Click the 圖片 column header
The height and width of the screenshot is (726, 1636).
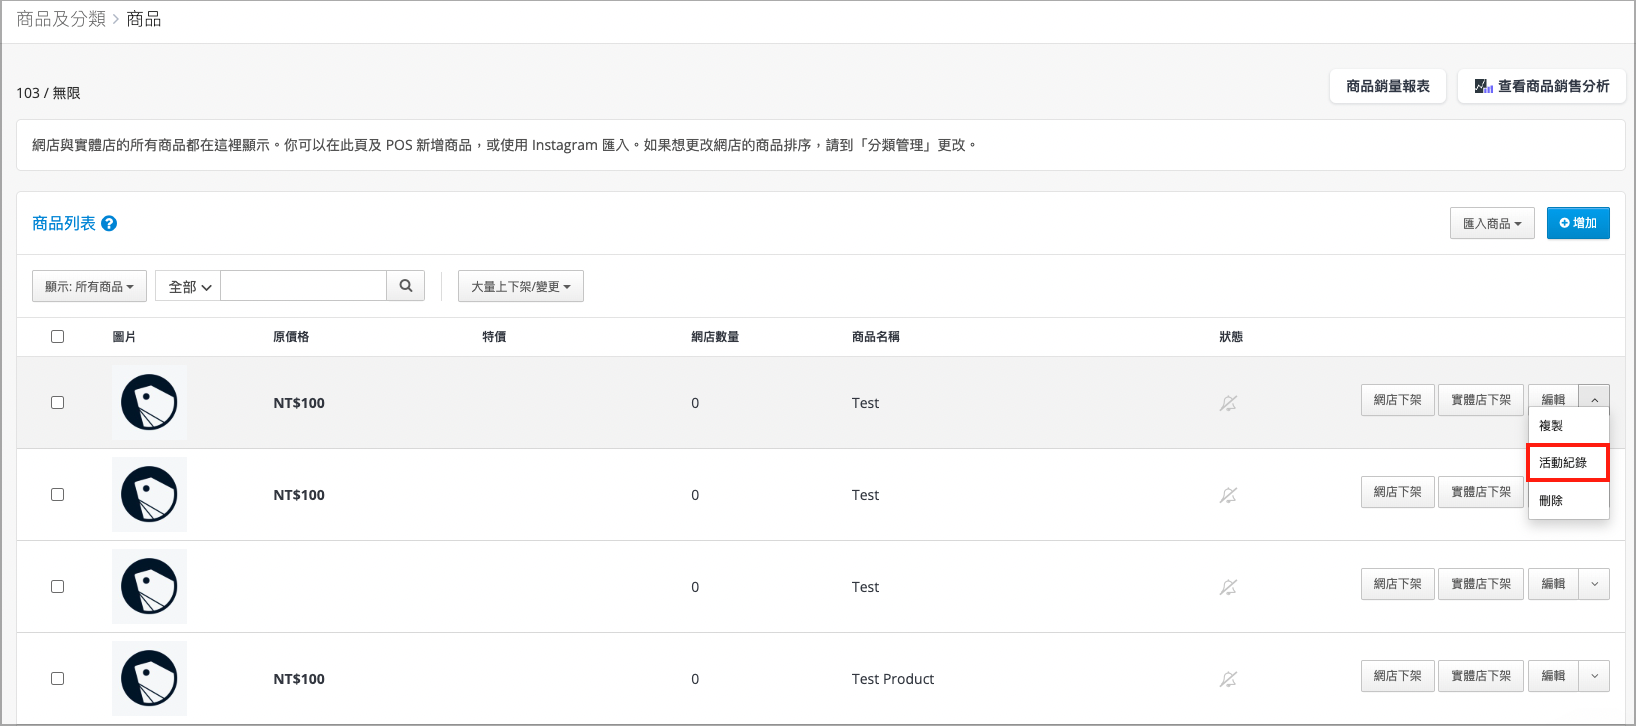click(124, 337)
